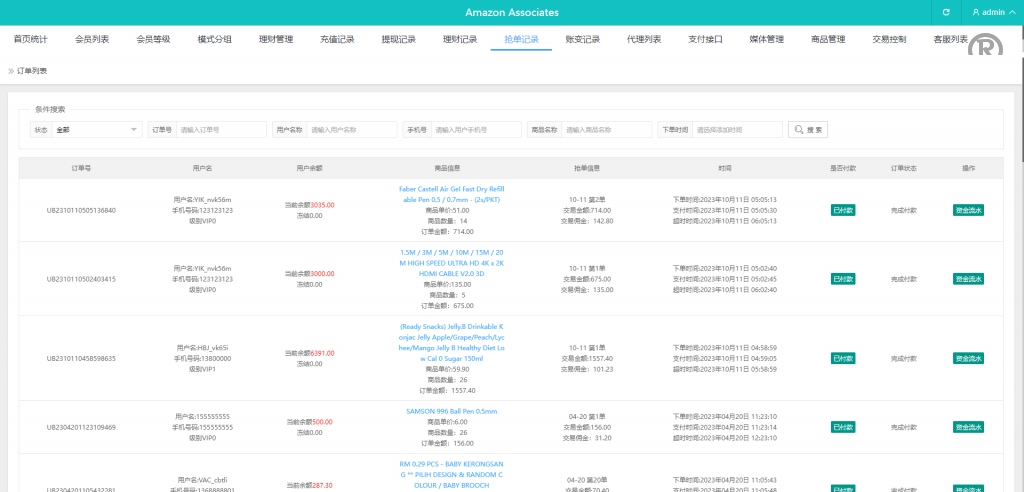Click the 已付款 badge on the HDMI cable row
This screenshot has height=492, width=1024.
pos(843,278)
